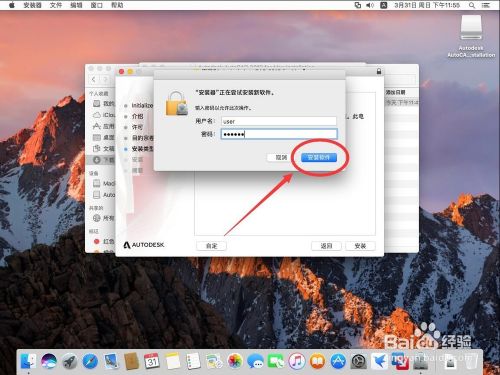
Task: Click the 返回 button in the installer
Action: (x=326, y=246)
